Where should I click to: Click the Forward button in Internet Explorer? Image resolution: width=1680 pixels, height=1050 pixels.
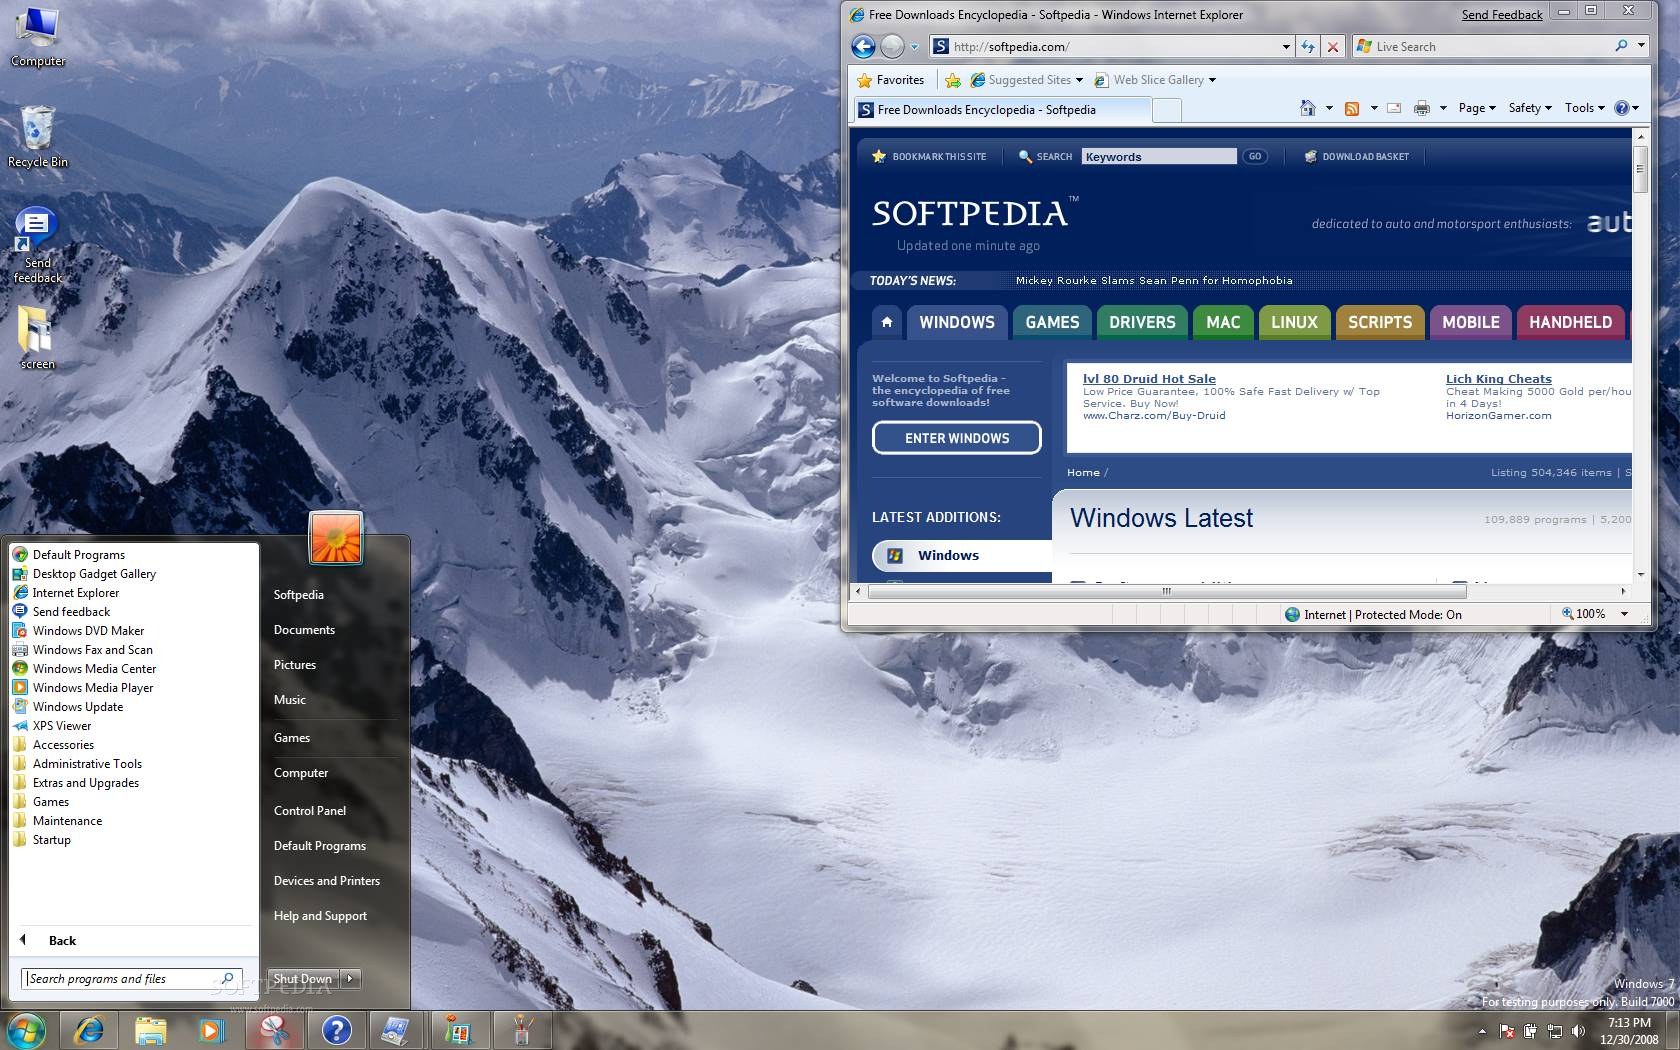[x=892, y=46]
